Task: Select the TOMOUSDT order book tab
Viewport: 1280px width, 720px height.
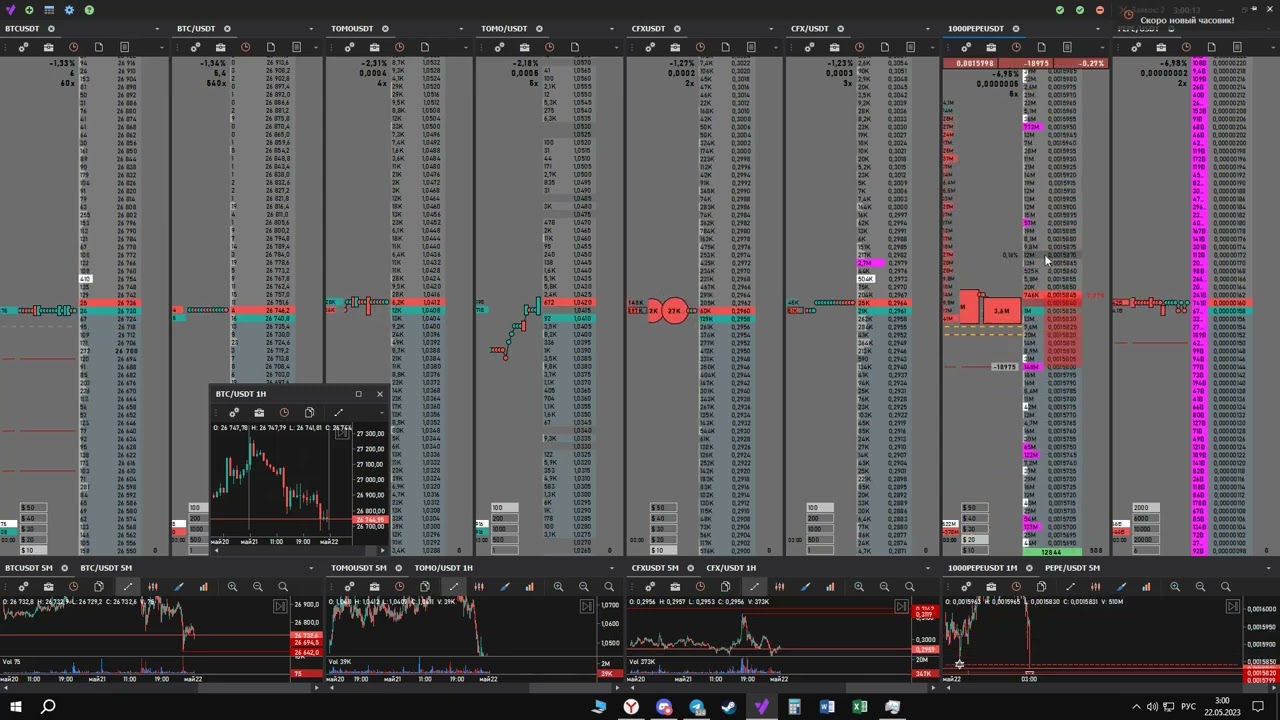Action: pos(353,29)
